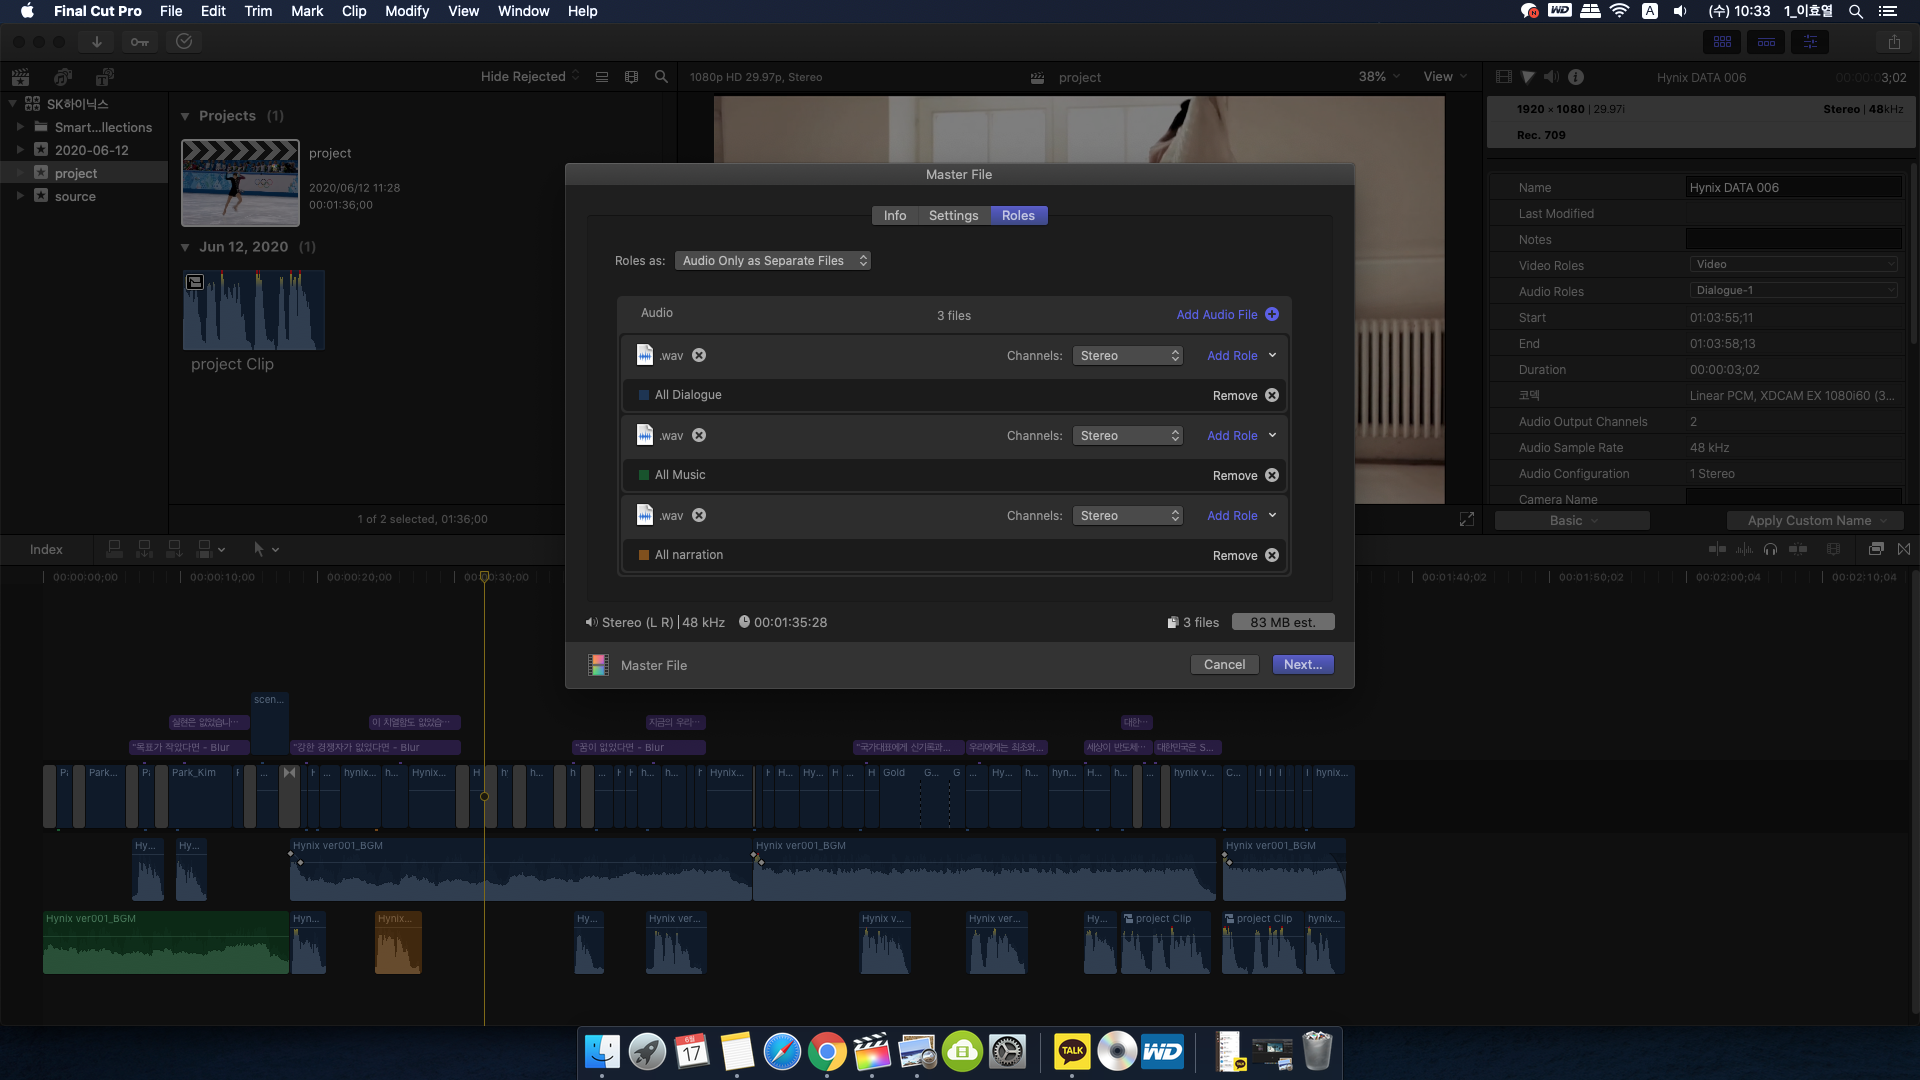The width and height of the screenshot is (1920, 1080).
Task: Click the Next... button
Action: click(1302, 665)
